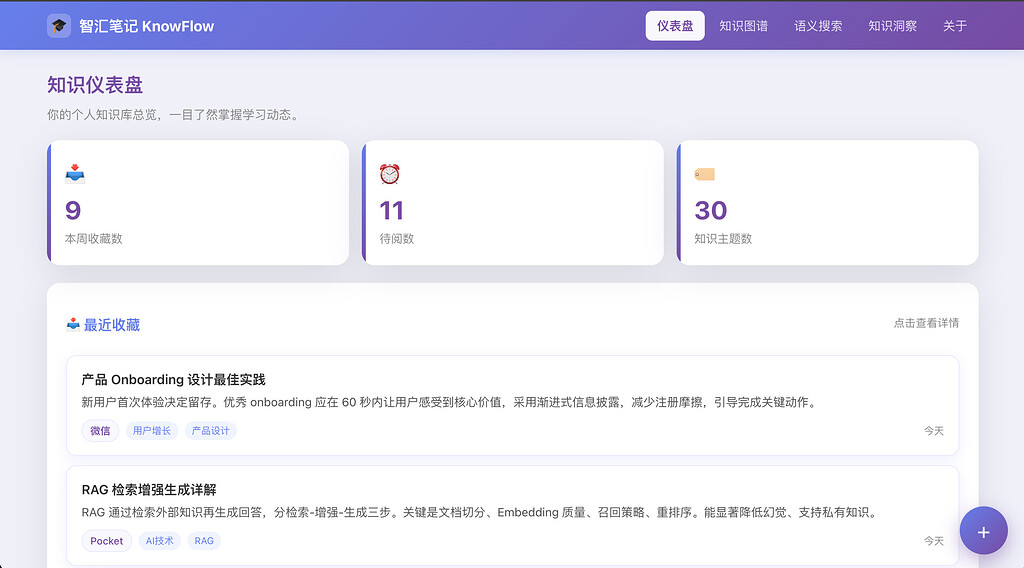Select the 产品设计 tag
The width and height of the screenshot is (1024, 568).
210,431
